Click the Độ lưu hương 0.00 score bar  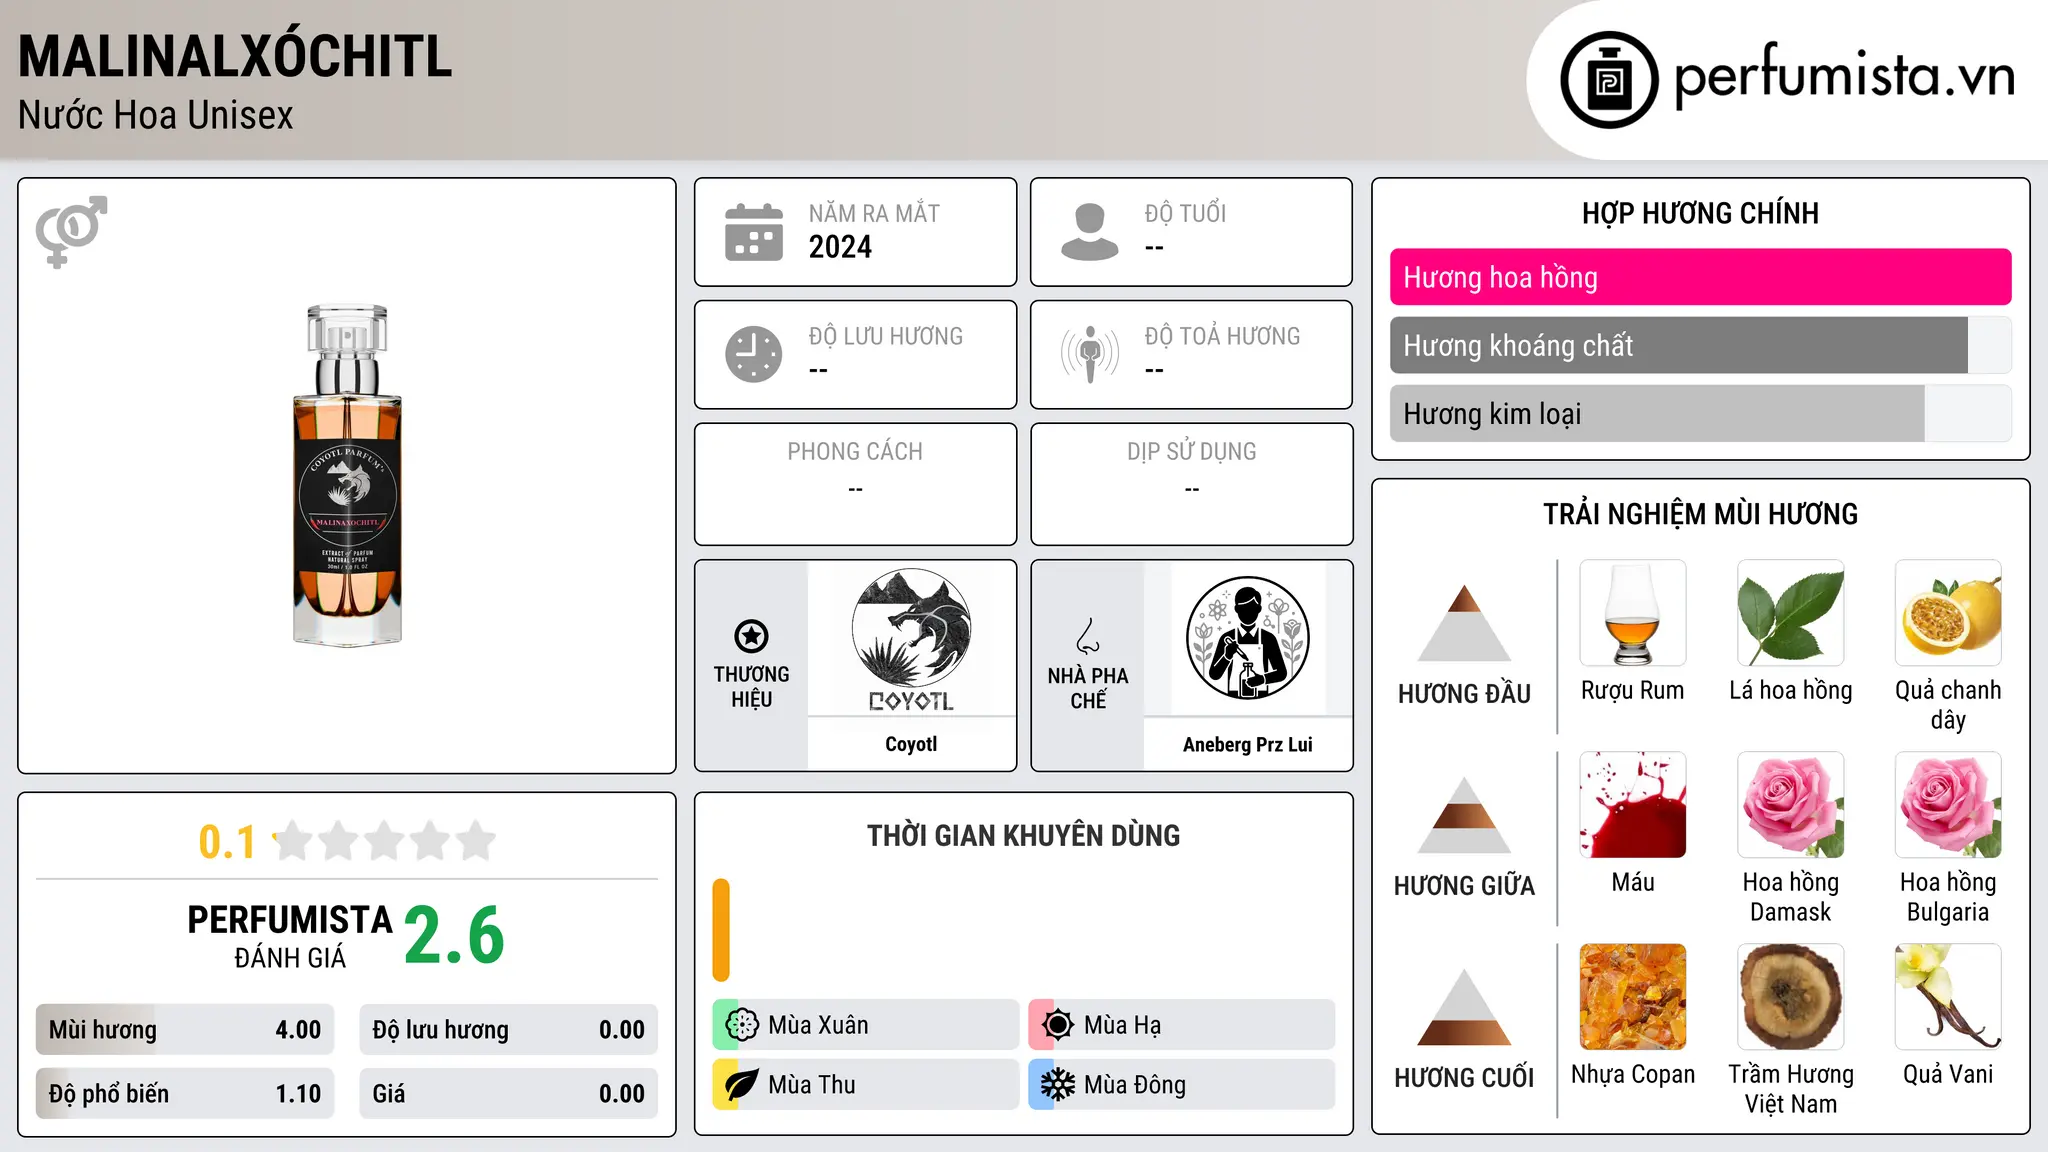point(508,1030)
